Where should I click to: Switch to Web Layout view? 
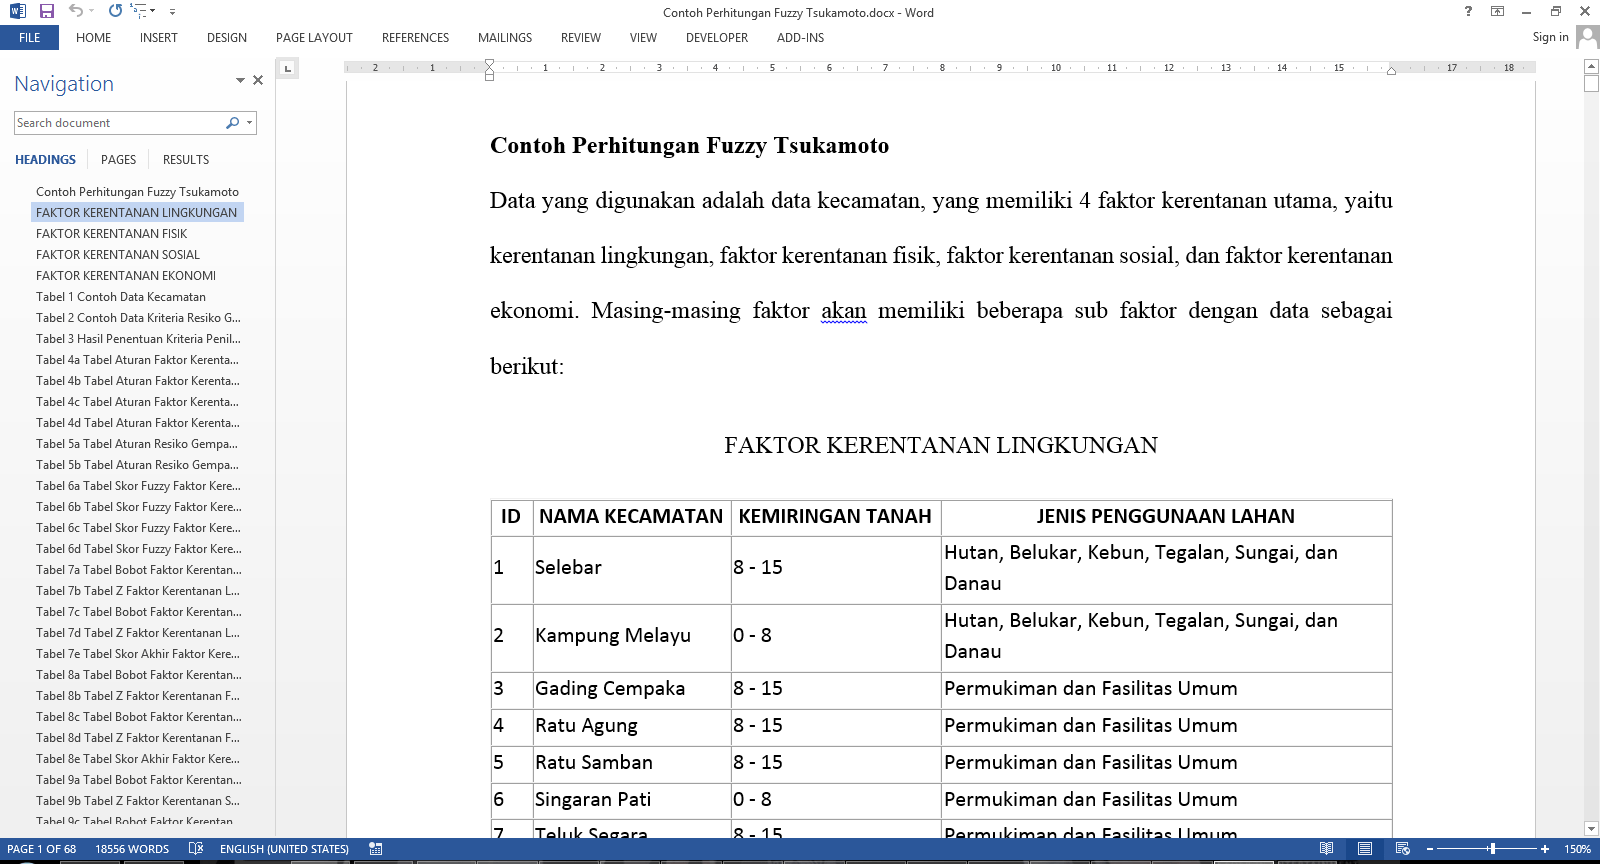click(1402, 849)
